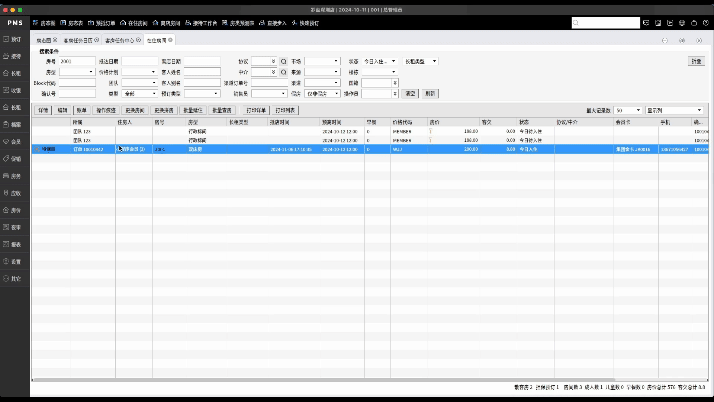Sort by the 价格代码 column header
This screenshot has width=714, height=402.
click(x=409, y=122)
